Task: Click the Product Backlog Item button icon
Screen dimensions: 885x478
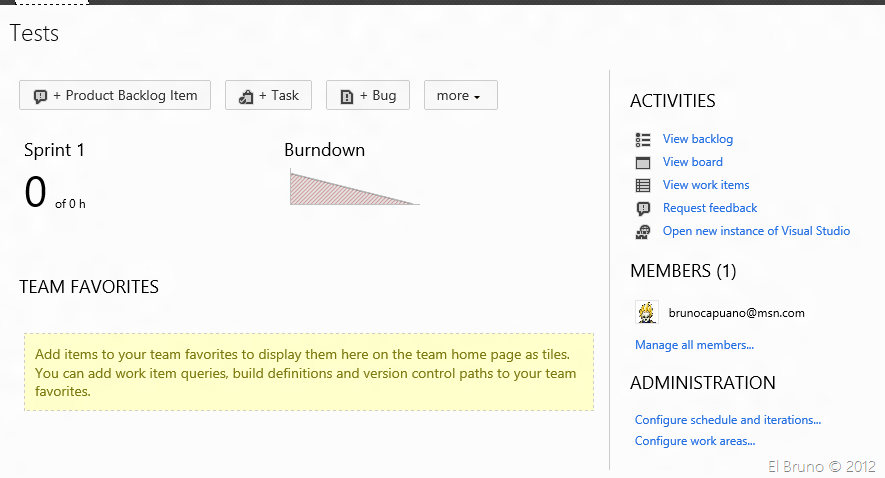Action: 41,96
